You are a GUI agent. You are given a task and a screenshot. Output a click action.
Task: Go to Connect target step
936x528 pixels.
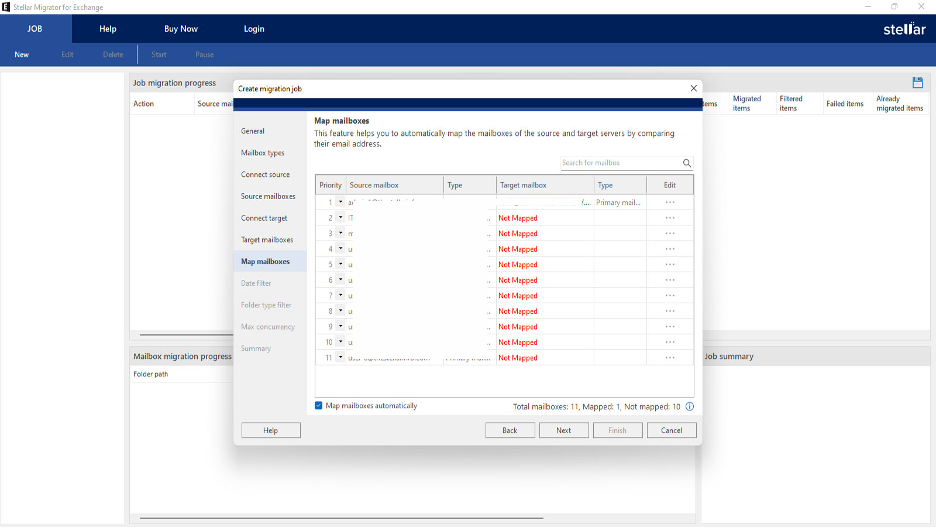[x=264, y=218]
